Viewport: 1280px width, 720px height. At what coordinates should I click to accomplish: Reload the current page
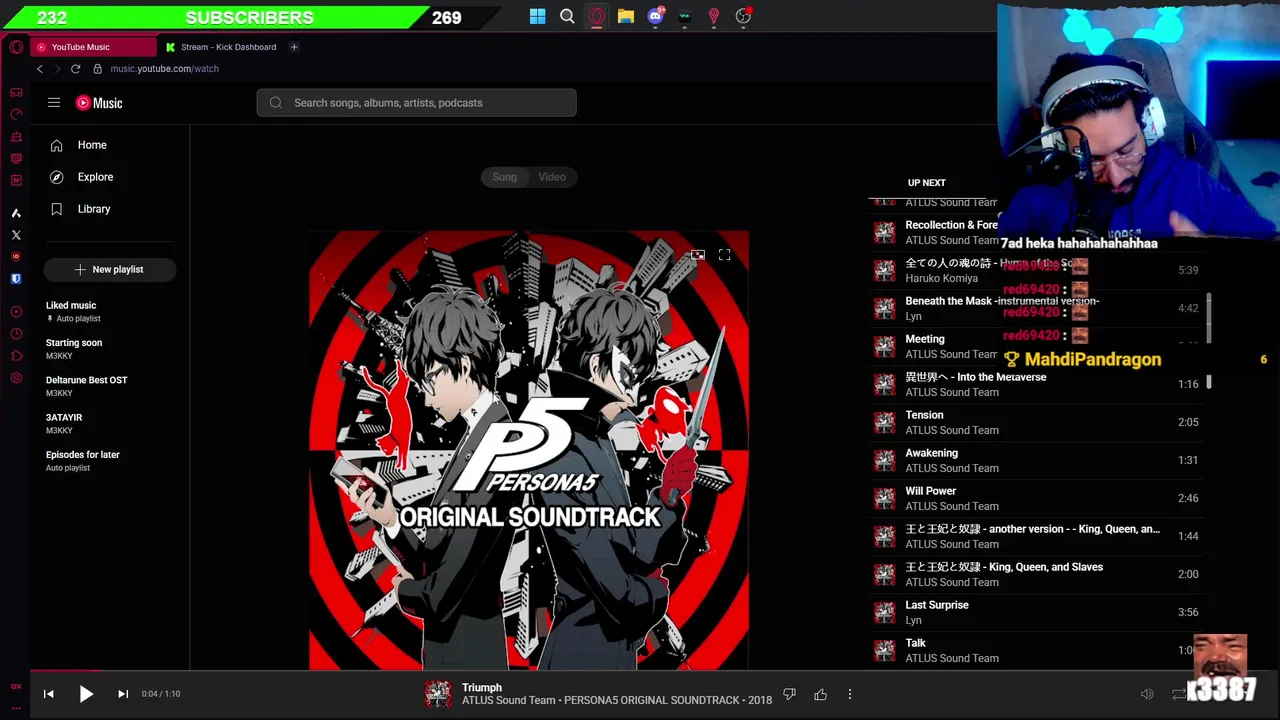tap(75, 69)
